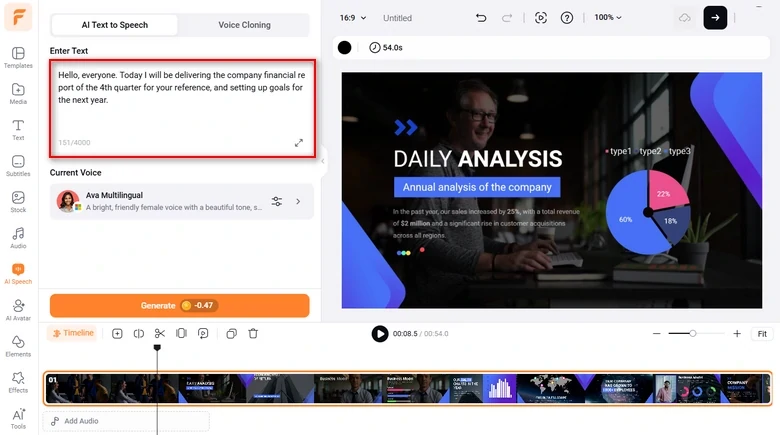Switch to the AI Text to Speech tab
Screen dimensions: 780x435
click(x=114, y=25)
